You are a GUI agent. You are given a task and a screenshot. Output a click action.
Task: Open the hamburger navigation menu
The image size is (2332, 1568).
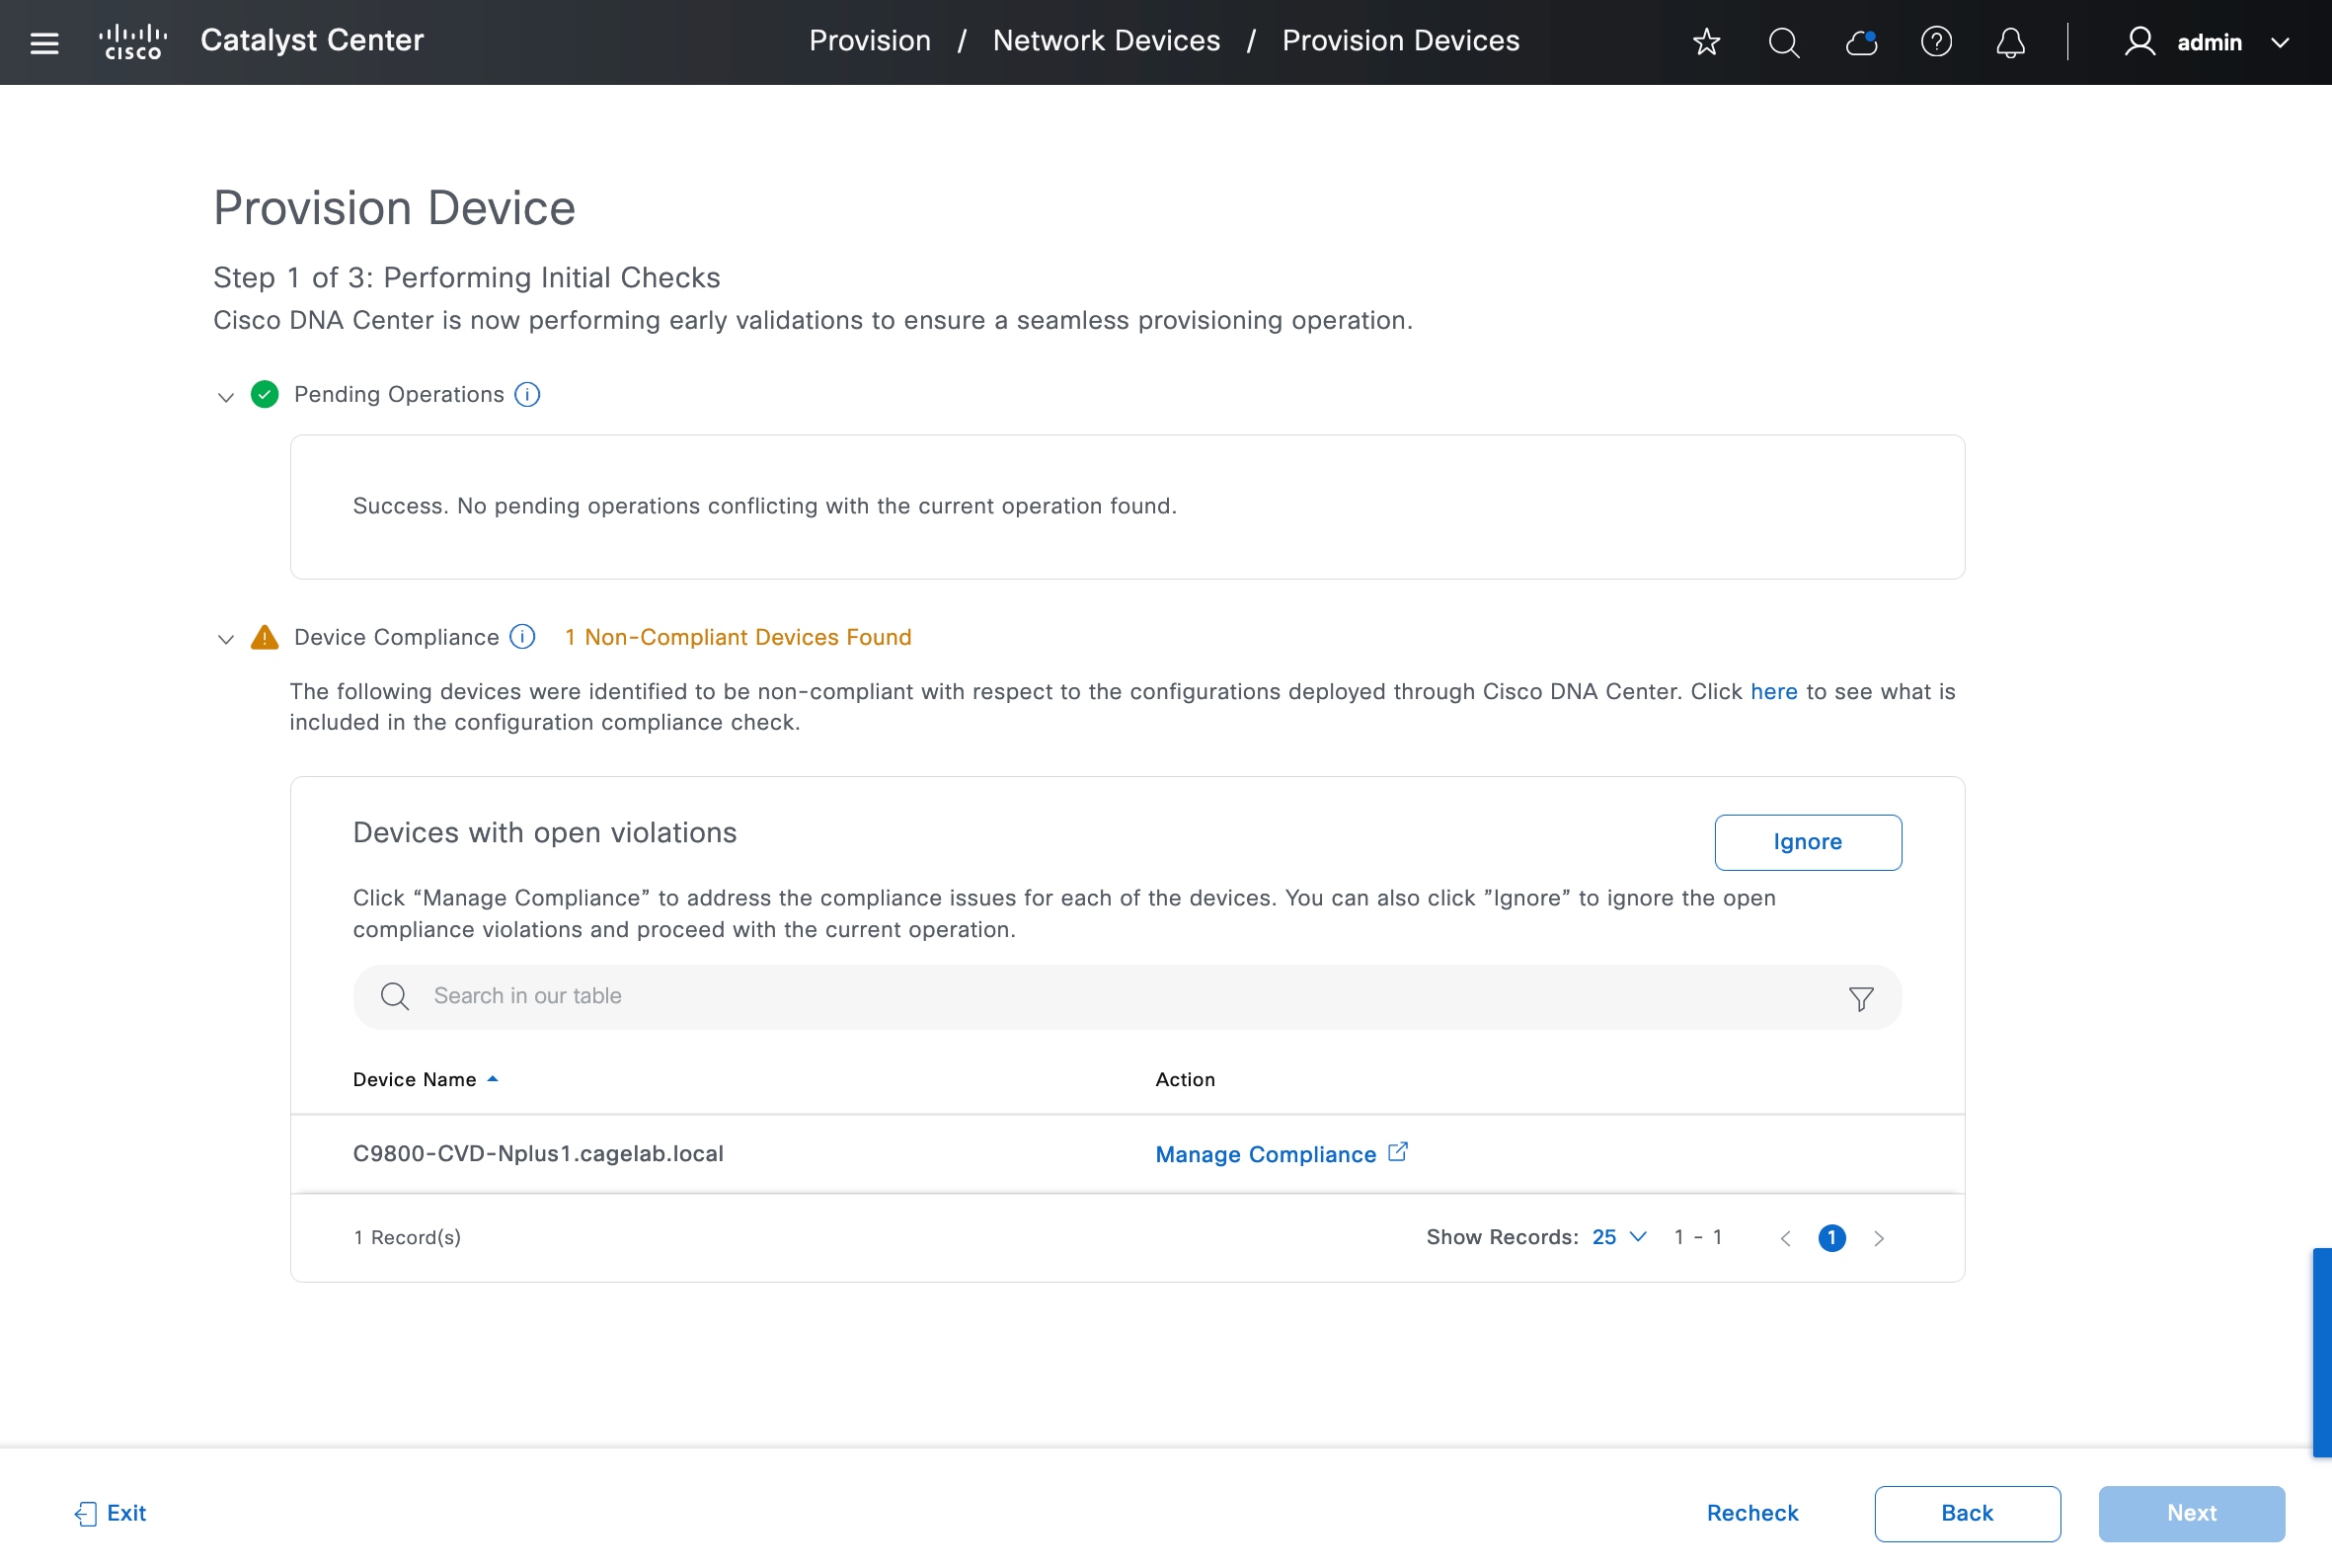point(44,42)
